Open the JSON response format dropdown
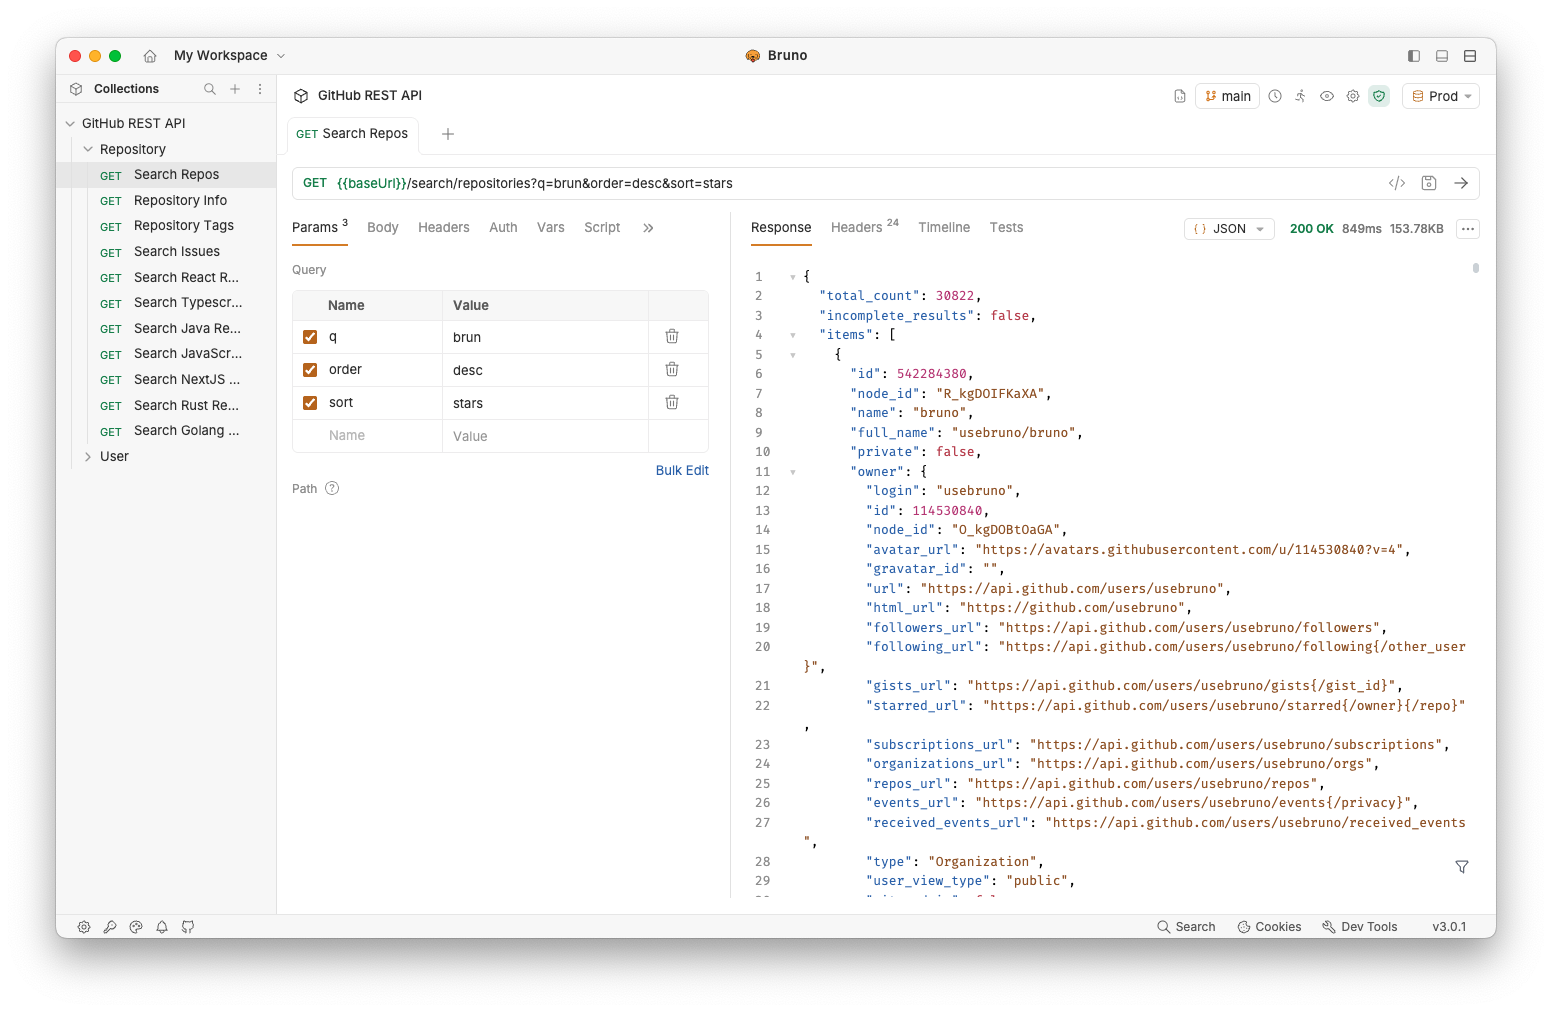Viewport: 1552px width, 1012px height. tap(1229, 229)
